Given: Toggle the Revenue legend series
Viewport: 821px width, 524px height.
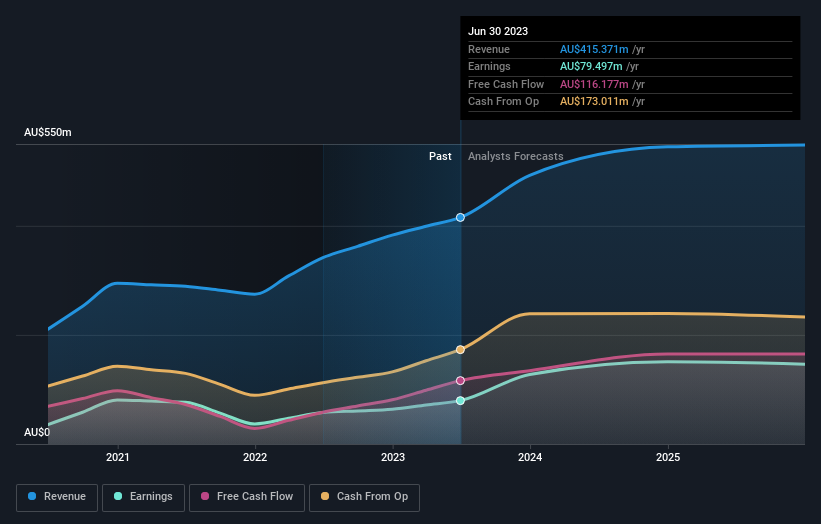Looking at the screenshot, I should [x=57, y=497].
